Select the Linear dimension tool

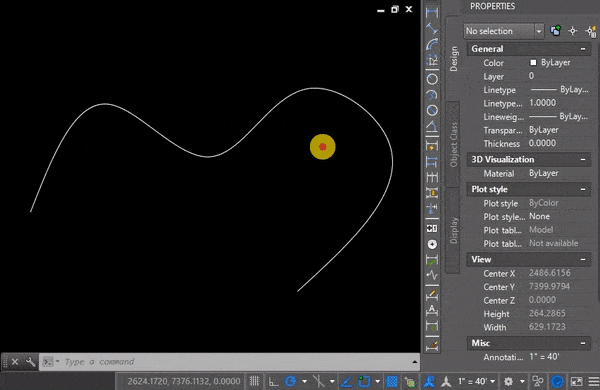click(432, 13)
